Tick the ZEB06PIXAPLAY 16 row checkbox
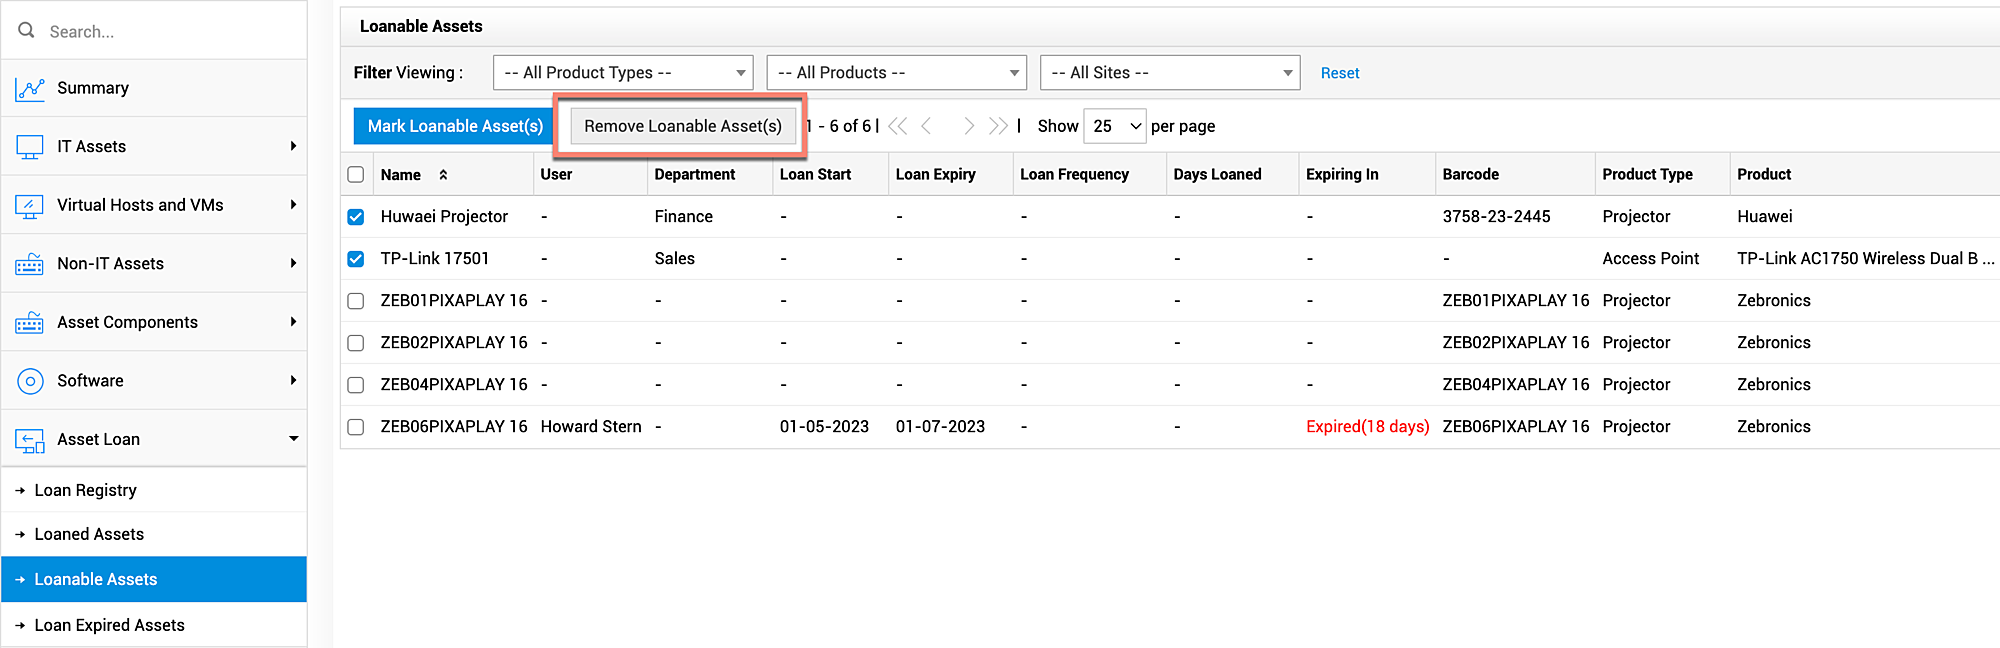The image size is (2000, 648). (x=356, y=427)
